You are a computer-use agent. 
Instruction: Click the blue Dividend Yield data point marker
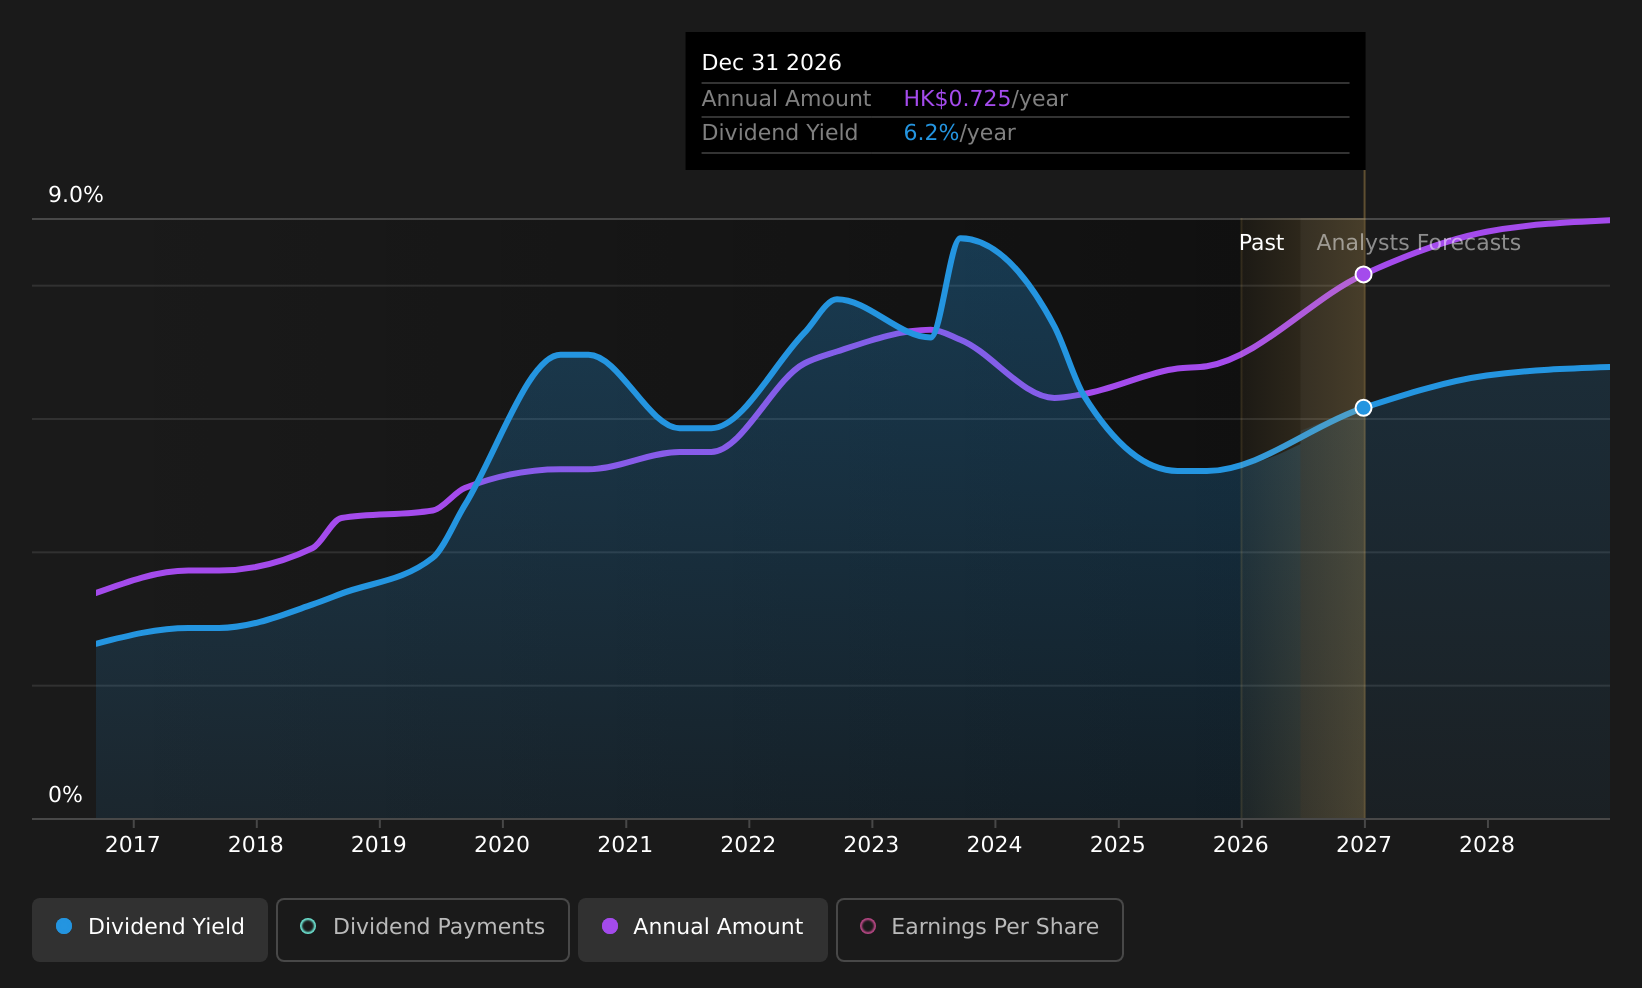click(1363, 407)
